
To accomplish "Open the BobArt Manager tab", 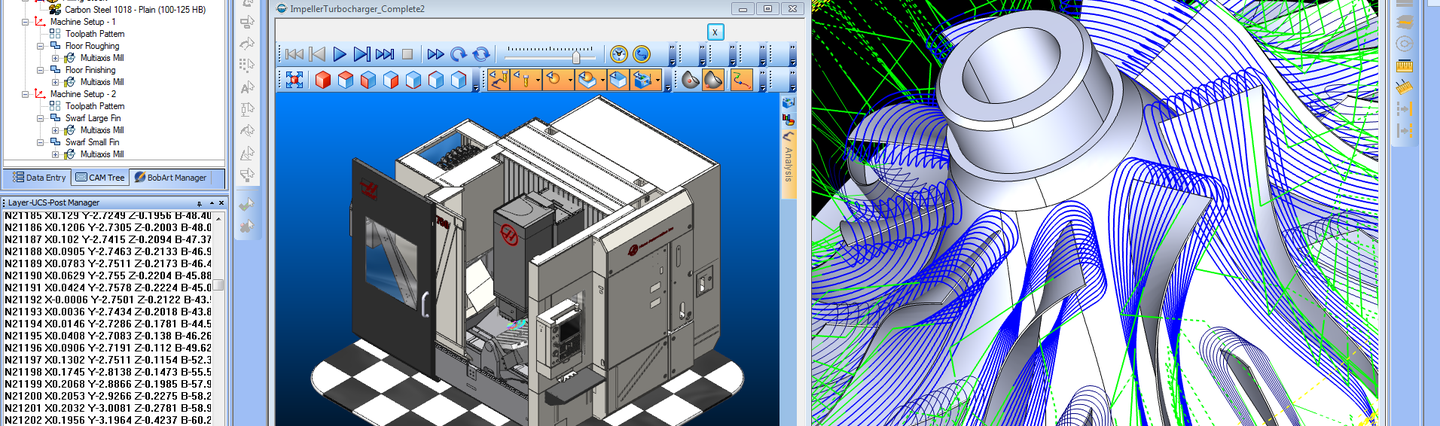I will click(170, 177).
